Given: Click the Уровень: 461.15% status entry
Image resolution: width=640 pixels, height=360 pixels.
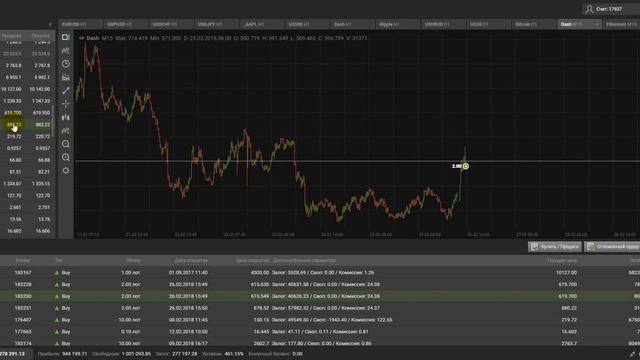Looking at the screenshot, I should coord(222,354).
